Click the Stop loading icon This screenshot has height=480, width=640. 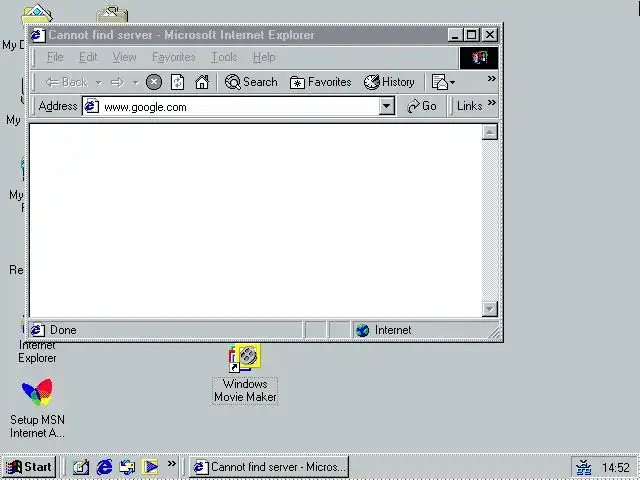pos(154,82)
